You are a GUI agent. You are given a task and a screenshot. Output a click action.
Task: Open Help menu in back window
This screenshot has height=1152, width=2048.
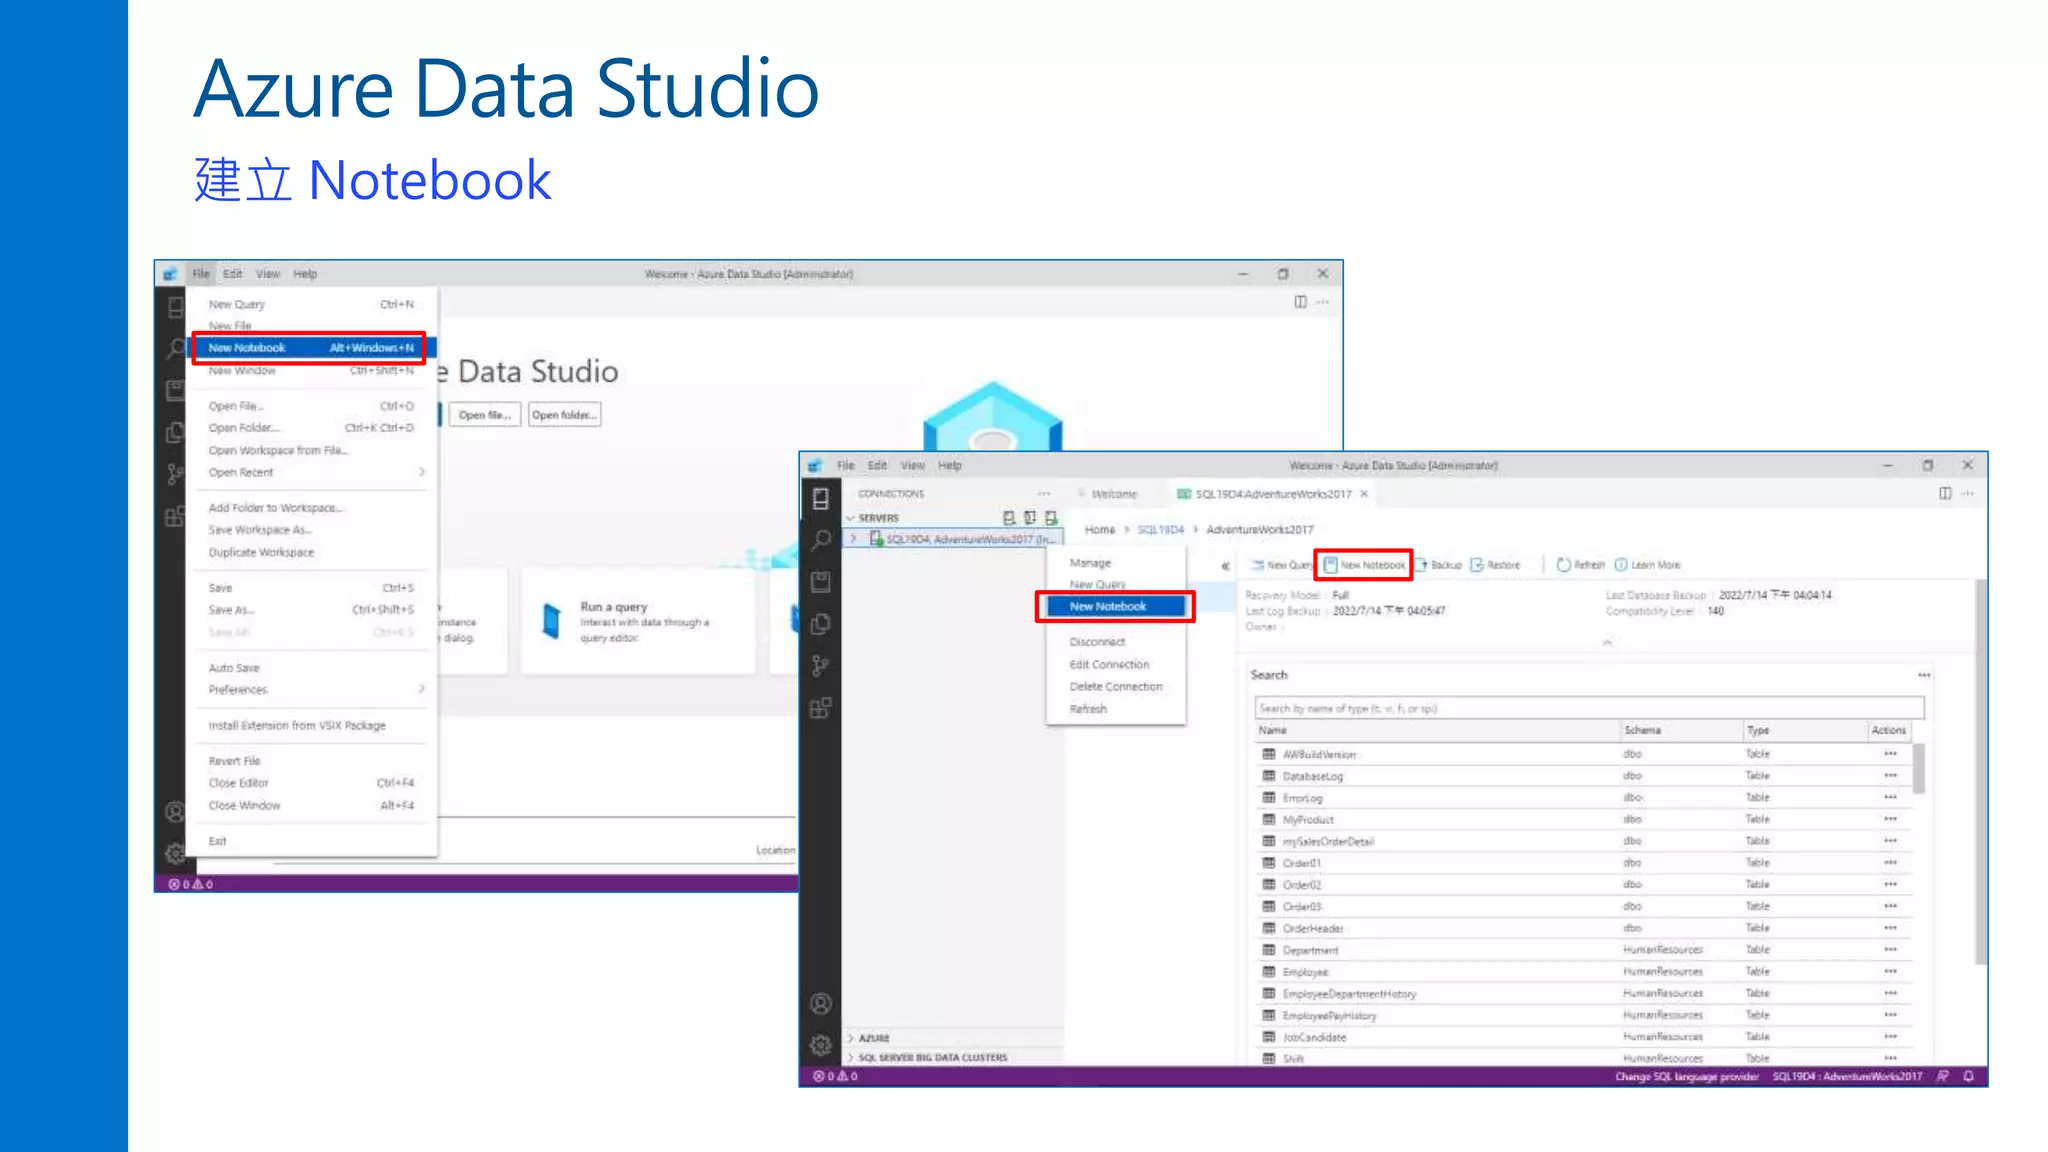pos(304,274)
